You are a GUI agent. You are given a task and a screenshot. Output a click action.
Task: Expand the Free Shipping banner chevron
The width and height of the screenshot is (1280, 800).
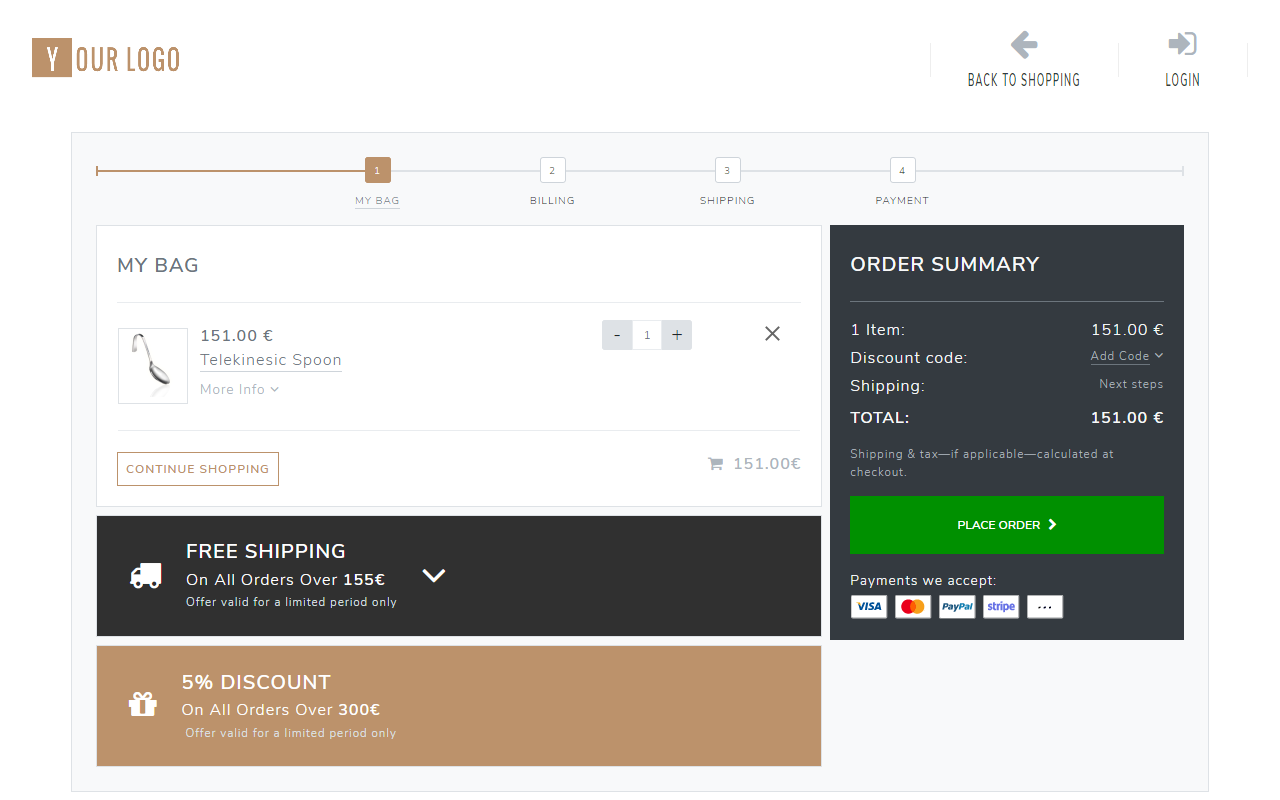(434, 575)
